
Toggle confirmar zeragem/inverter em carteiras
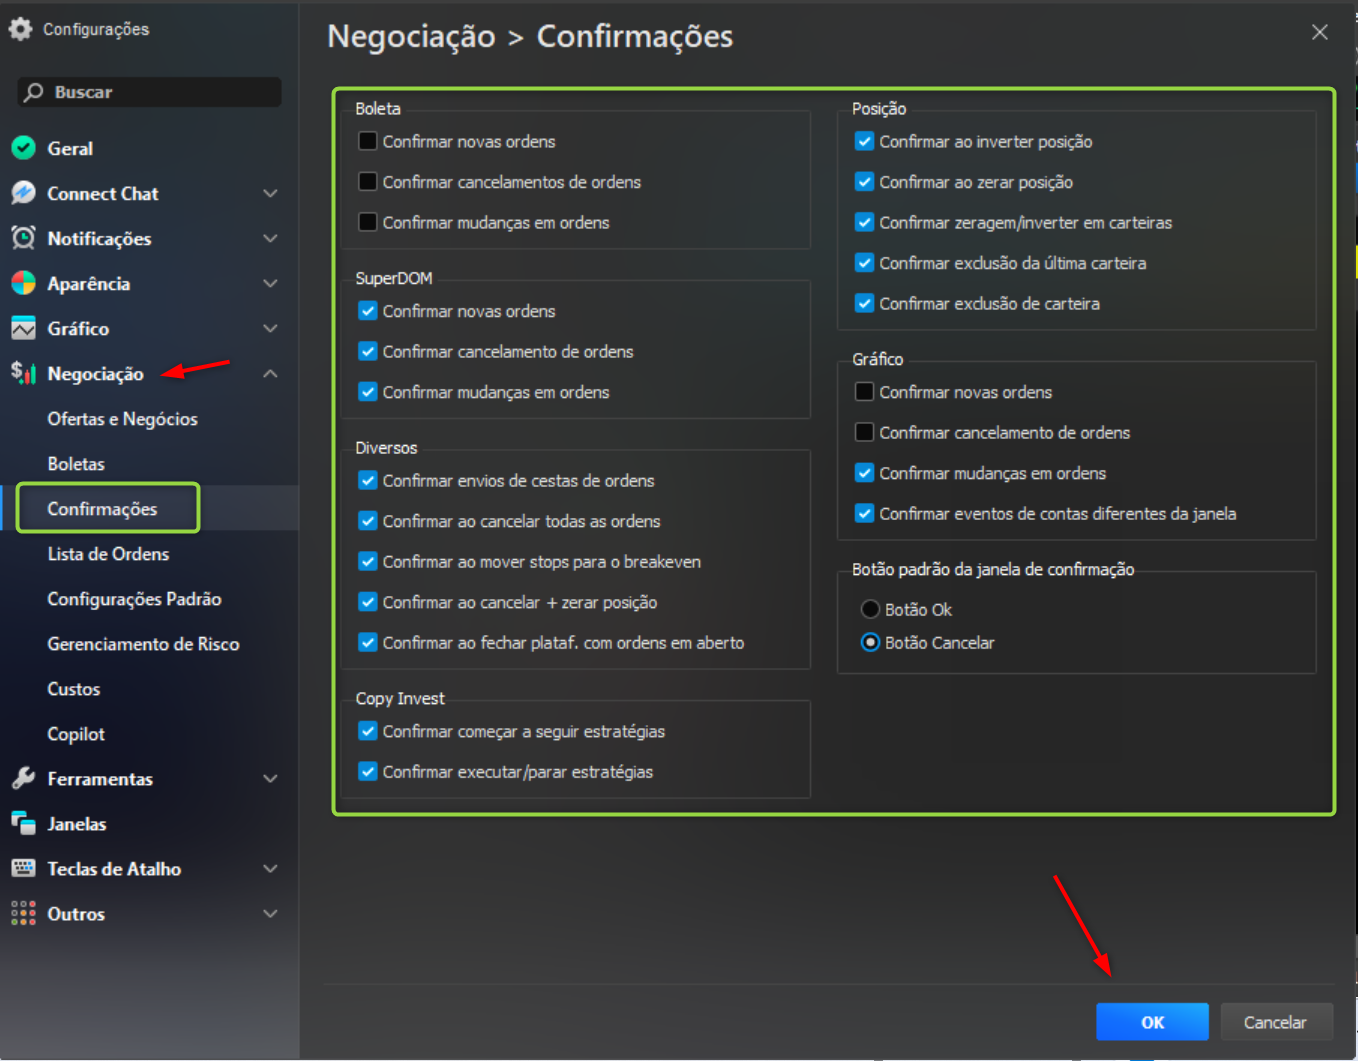pyautogui.click(x=865, y=222)
